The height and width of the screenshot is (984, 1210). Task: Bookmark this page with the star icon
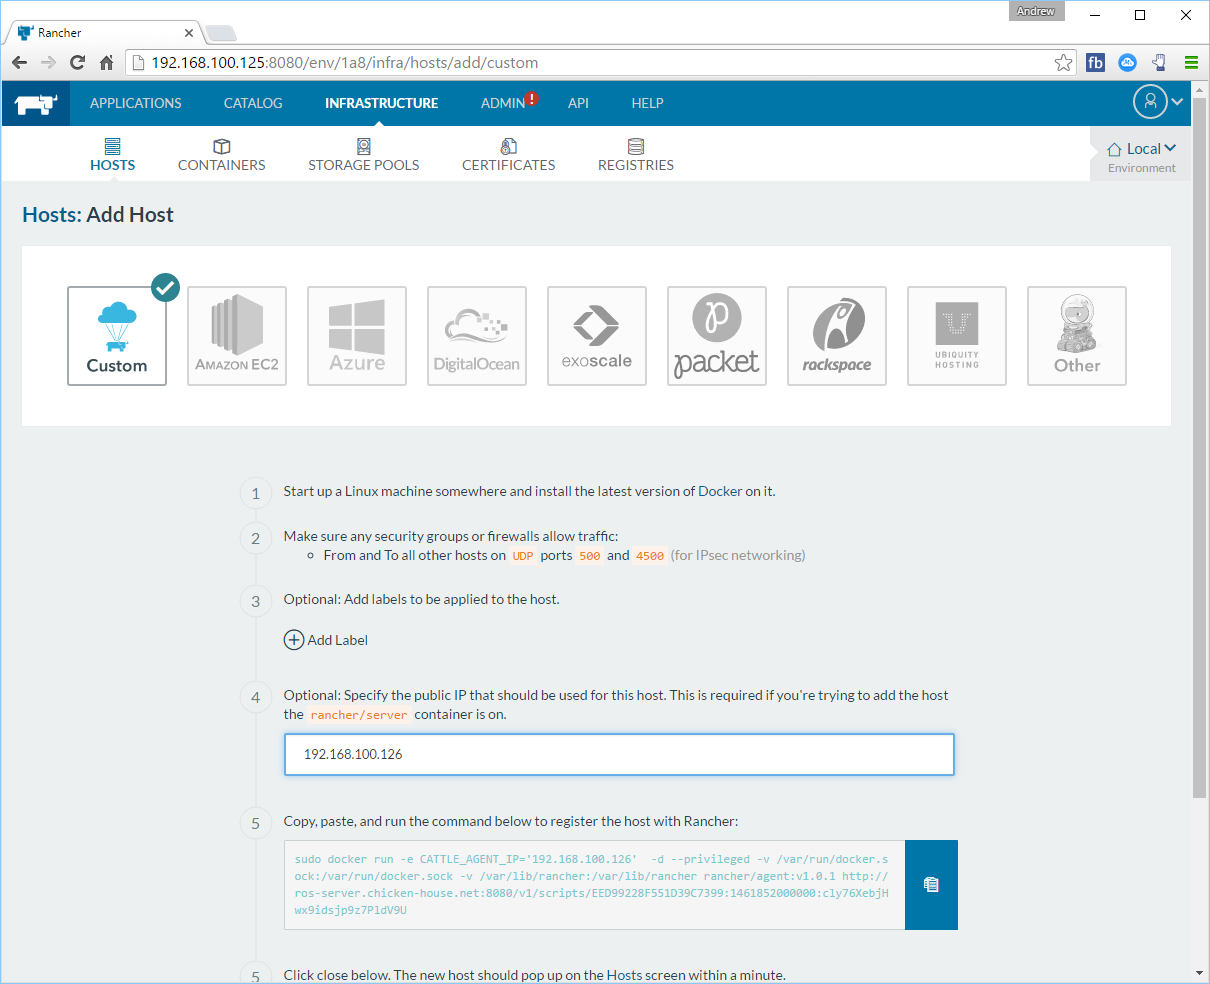click(x=1063, y=63)
